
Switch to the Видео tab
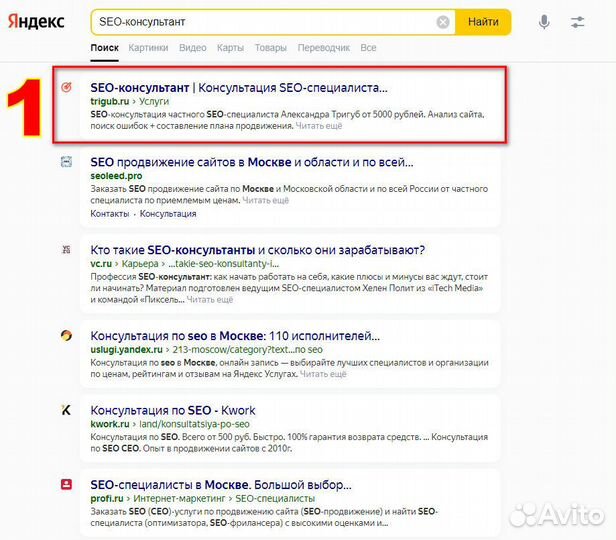click(192, 48)
